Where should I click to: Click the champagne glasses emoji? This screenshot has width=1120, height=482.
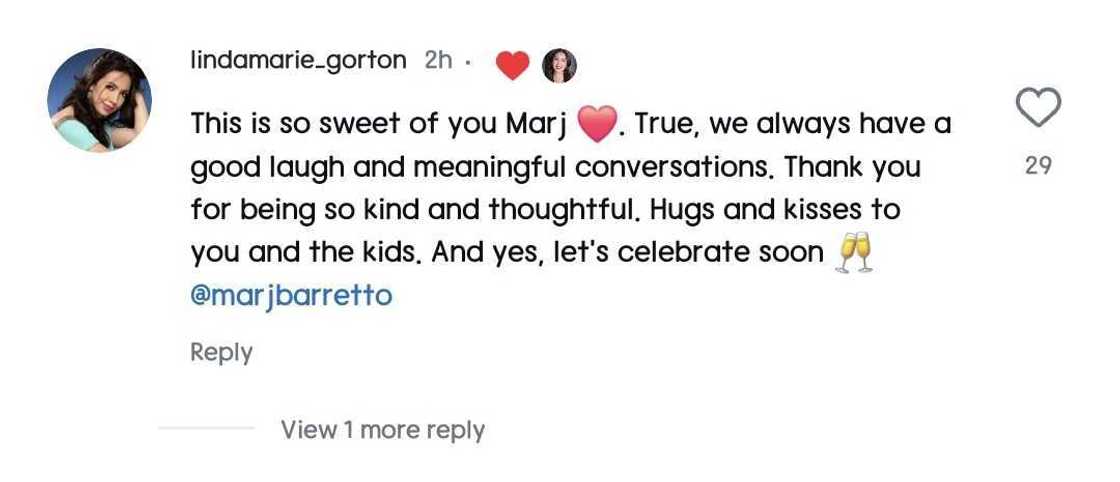coord(853,253)
